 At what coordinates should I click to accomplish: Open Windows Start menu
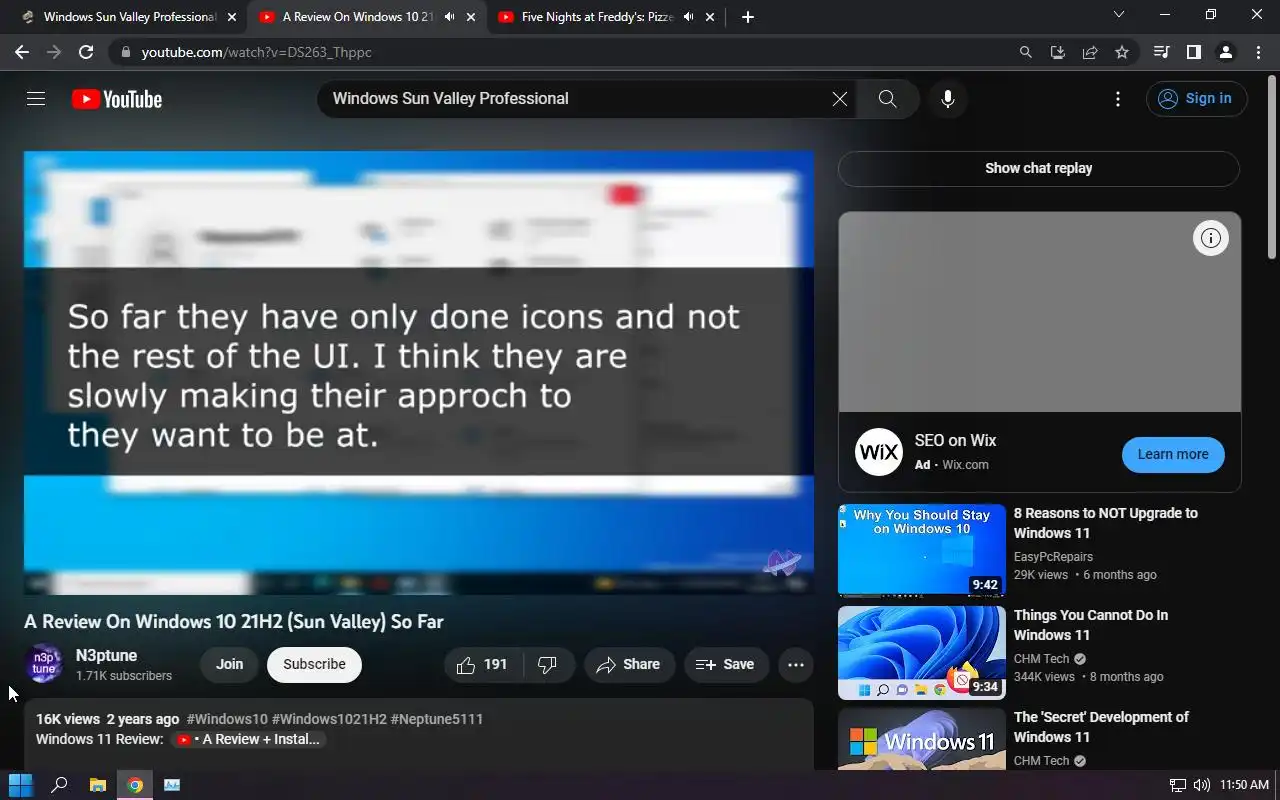(20, 785)
